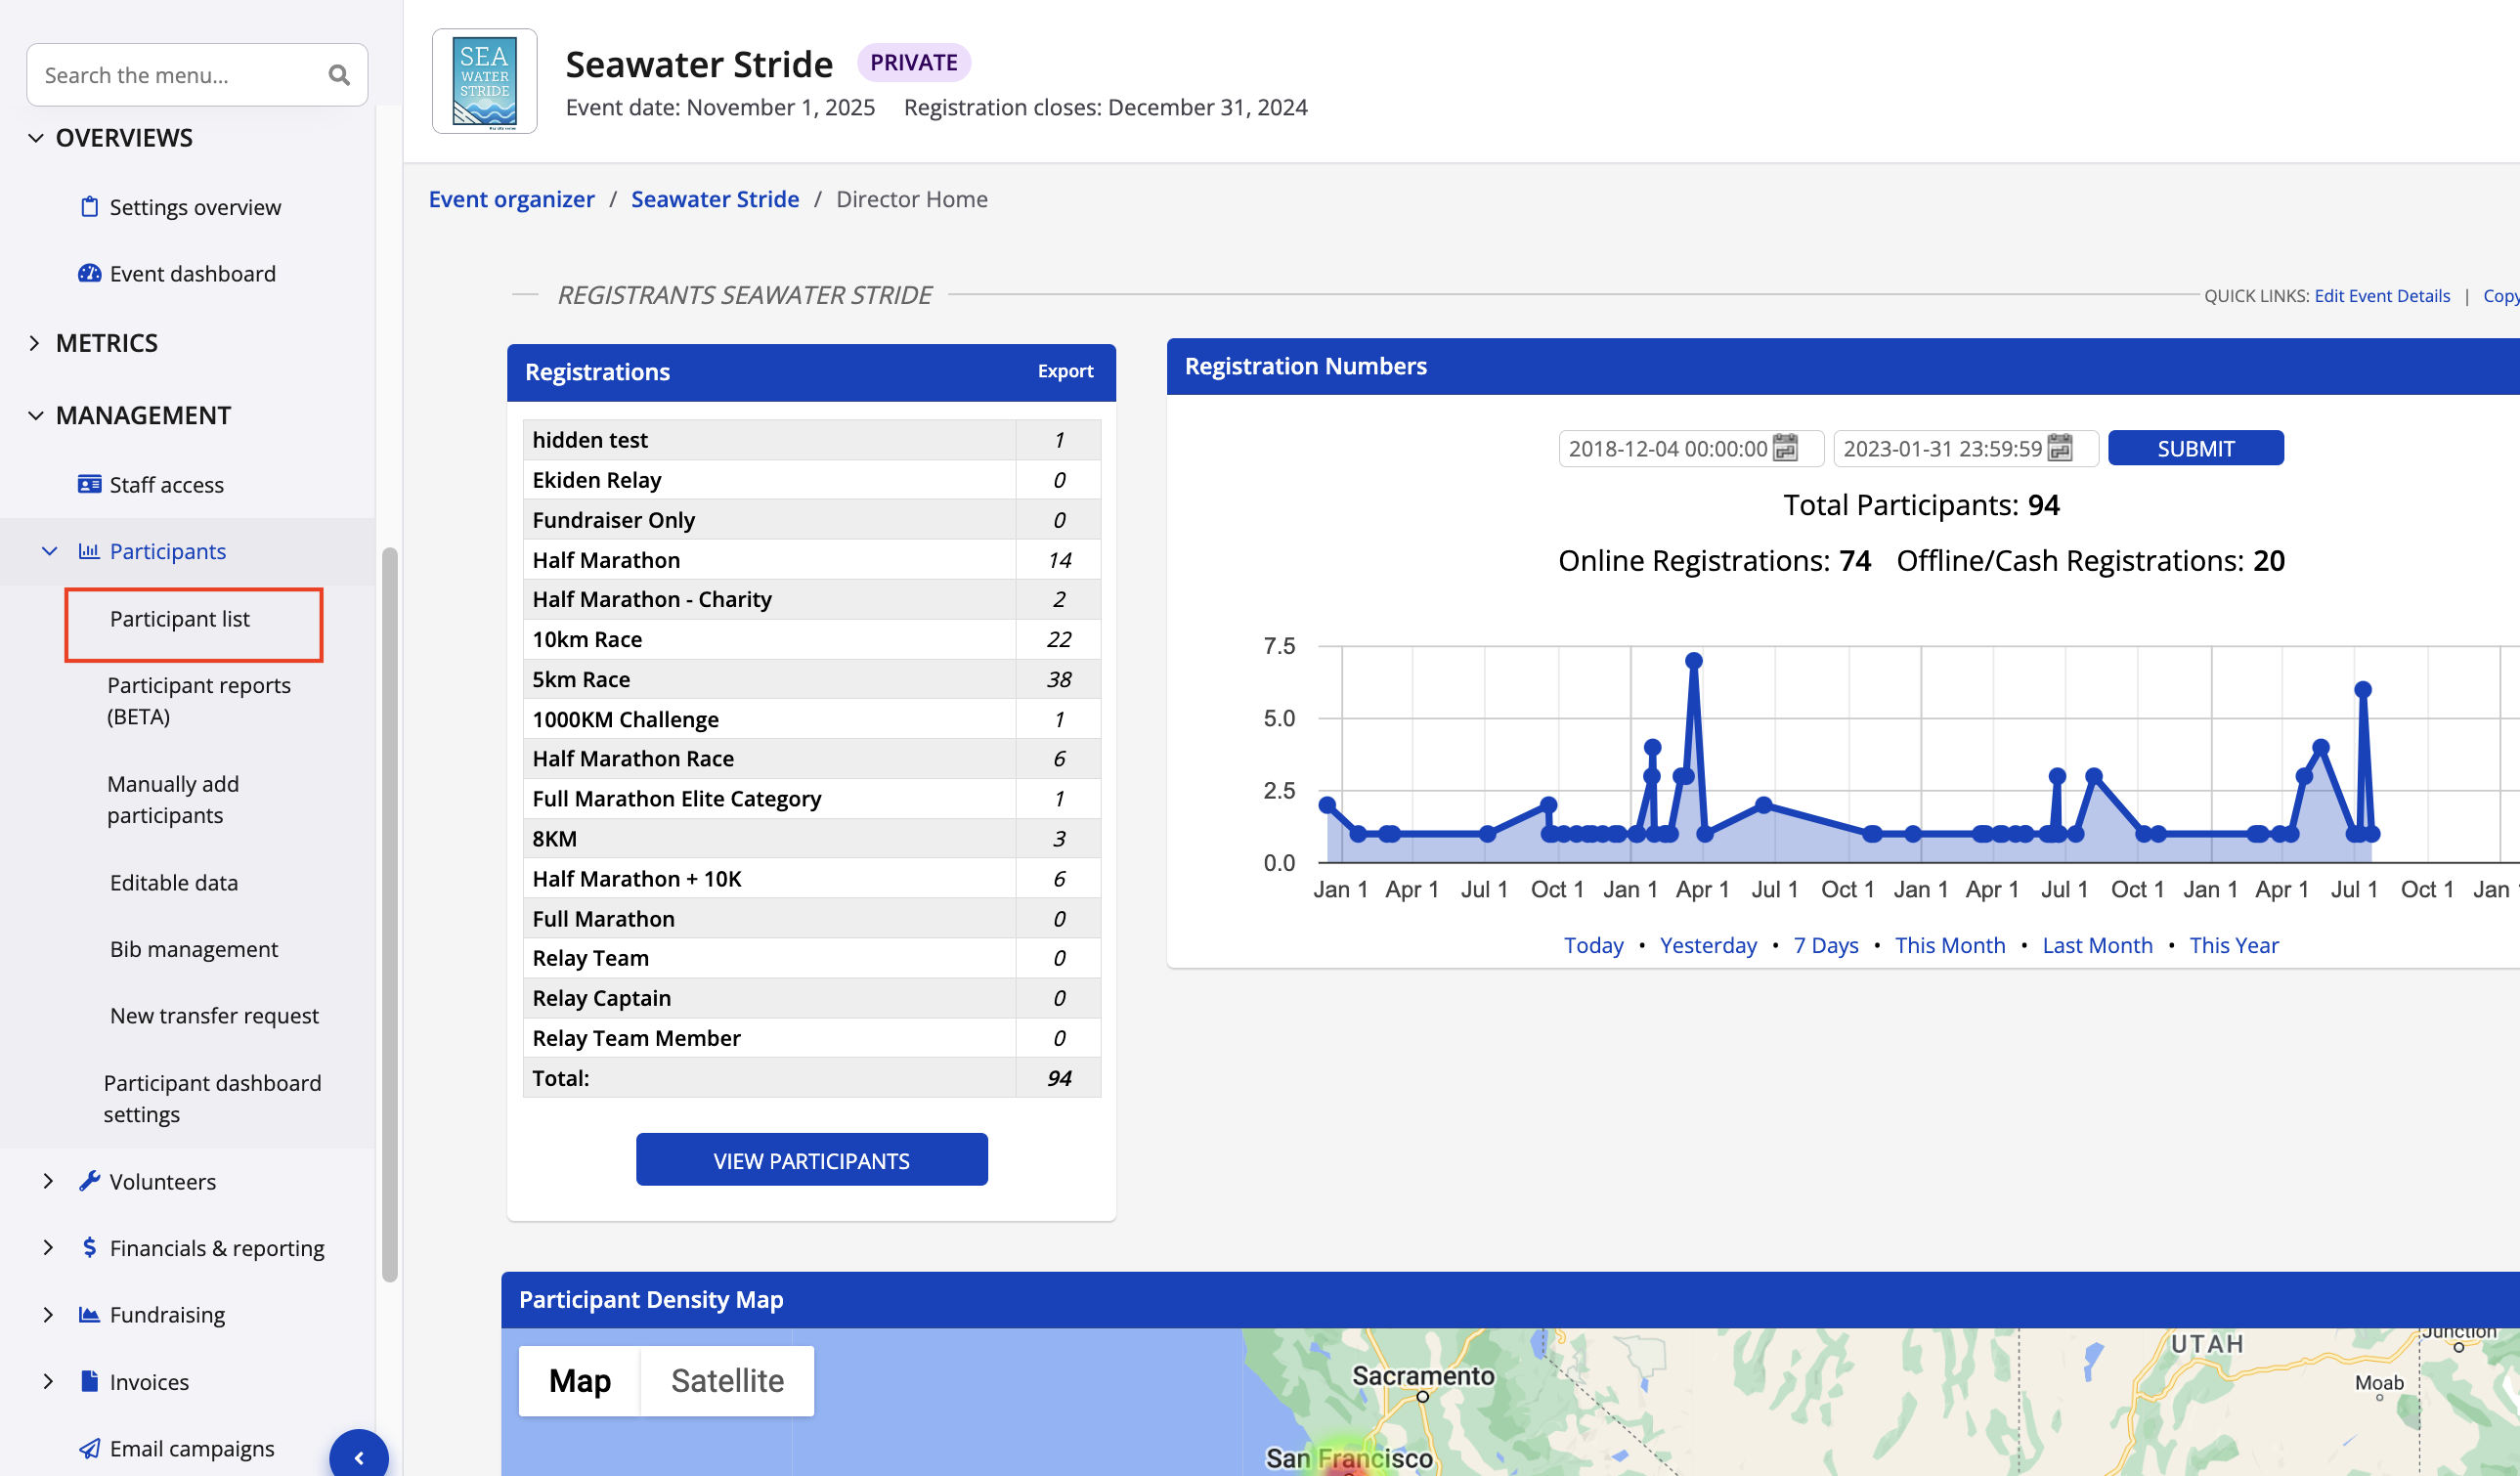Click the Last Month date range link

2097,945
